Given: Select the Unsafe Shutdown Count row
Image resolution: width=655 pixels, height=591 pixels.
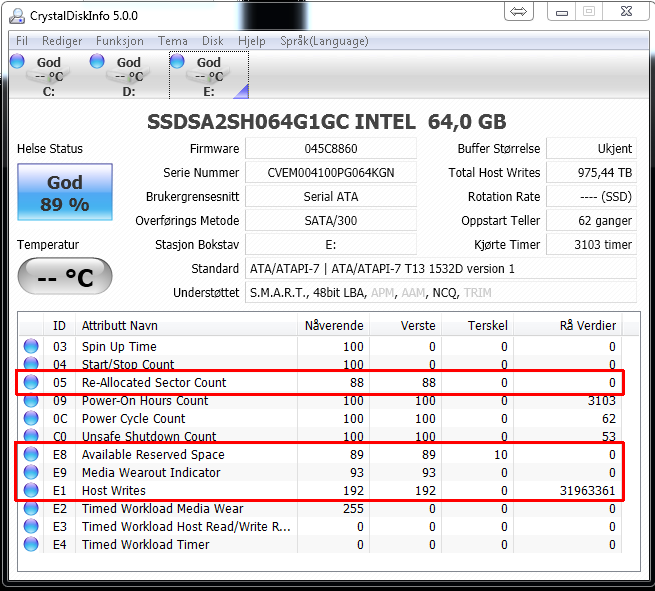Looking at the screenshot, I should (320, 436).
